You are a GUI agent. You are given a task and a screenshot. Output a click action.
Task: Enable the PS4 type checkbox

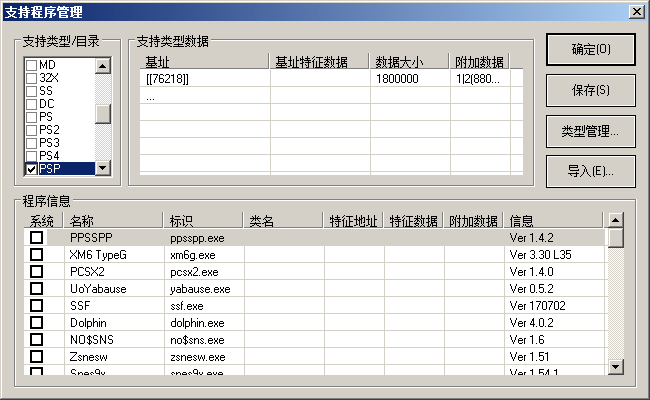[x=32, y=156]
